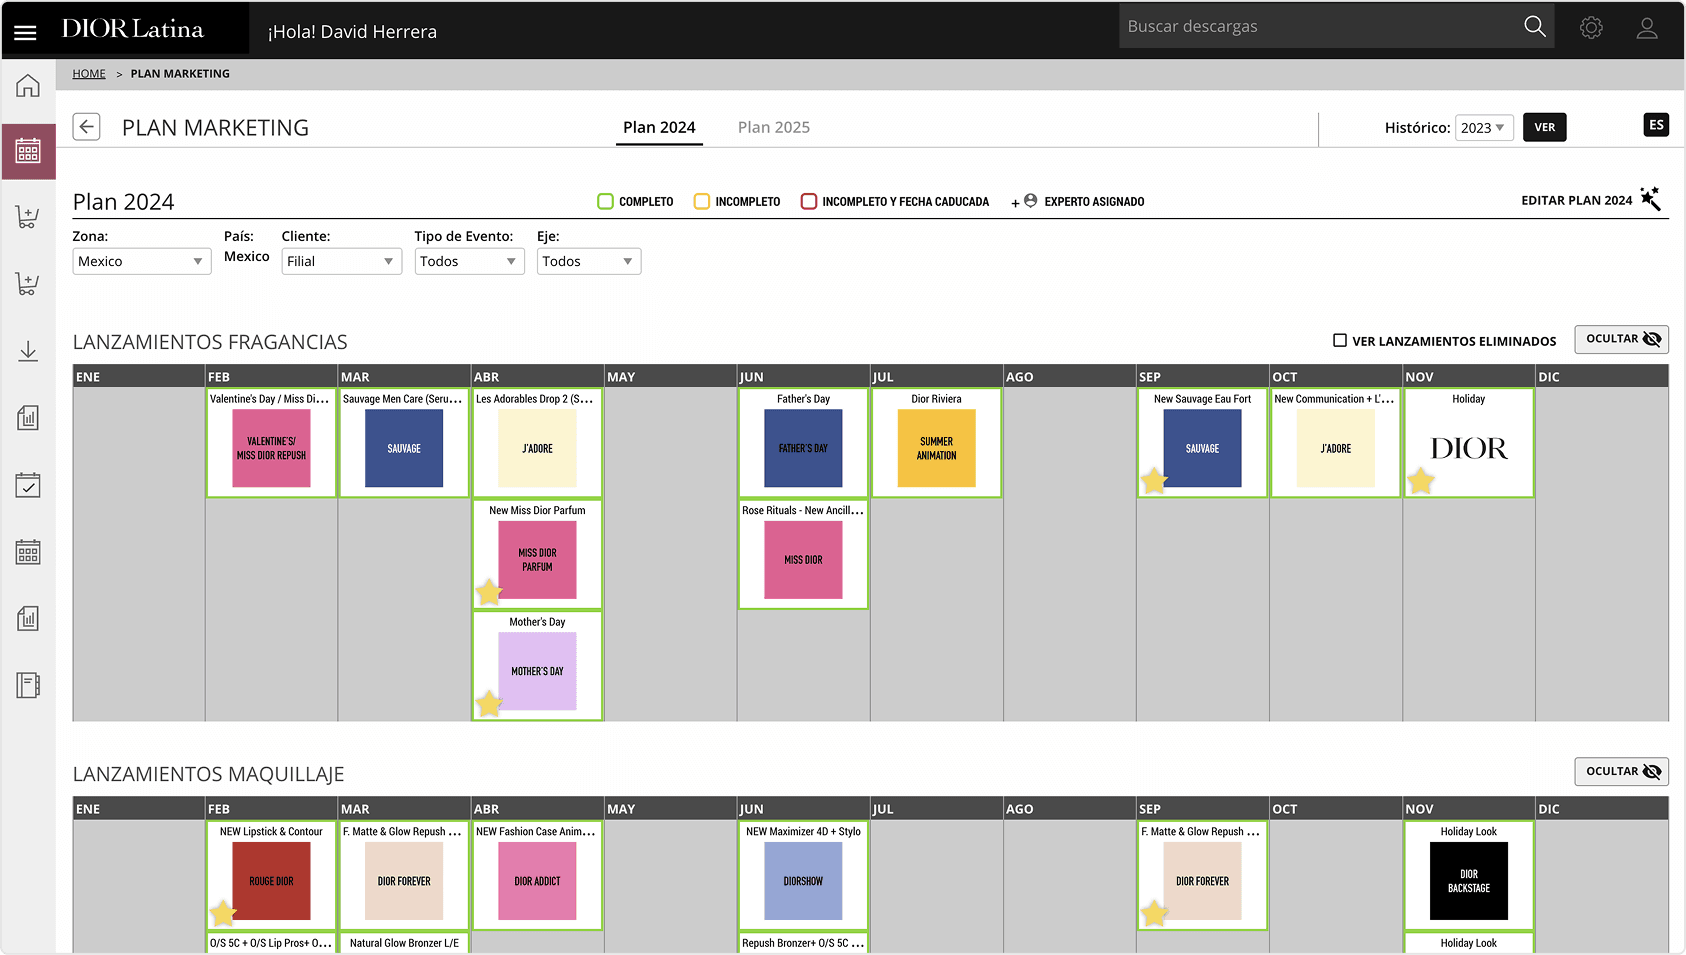Select the report document icon below Downloads

click(x=27, y=418)
